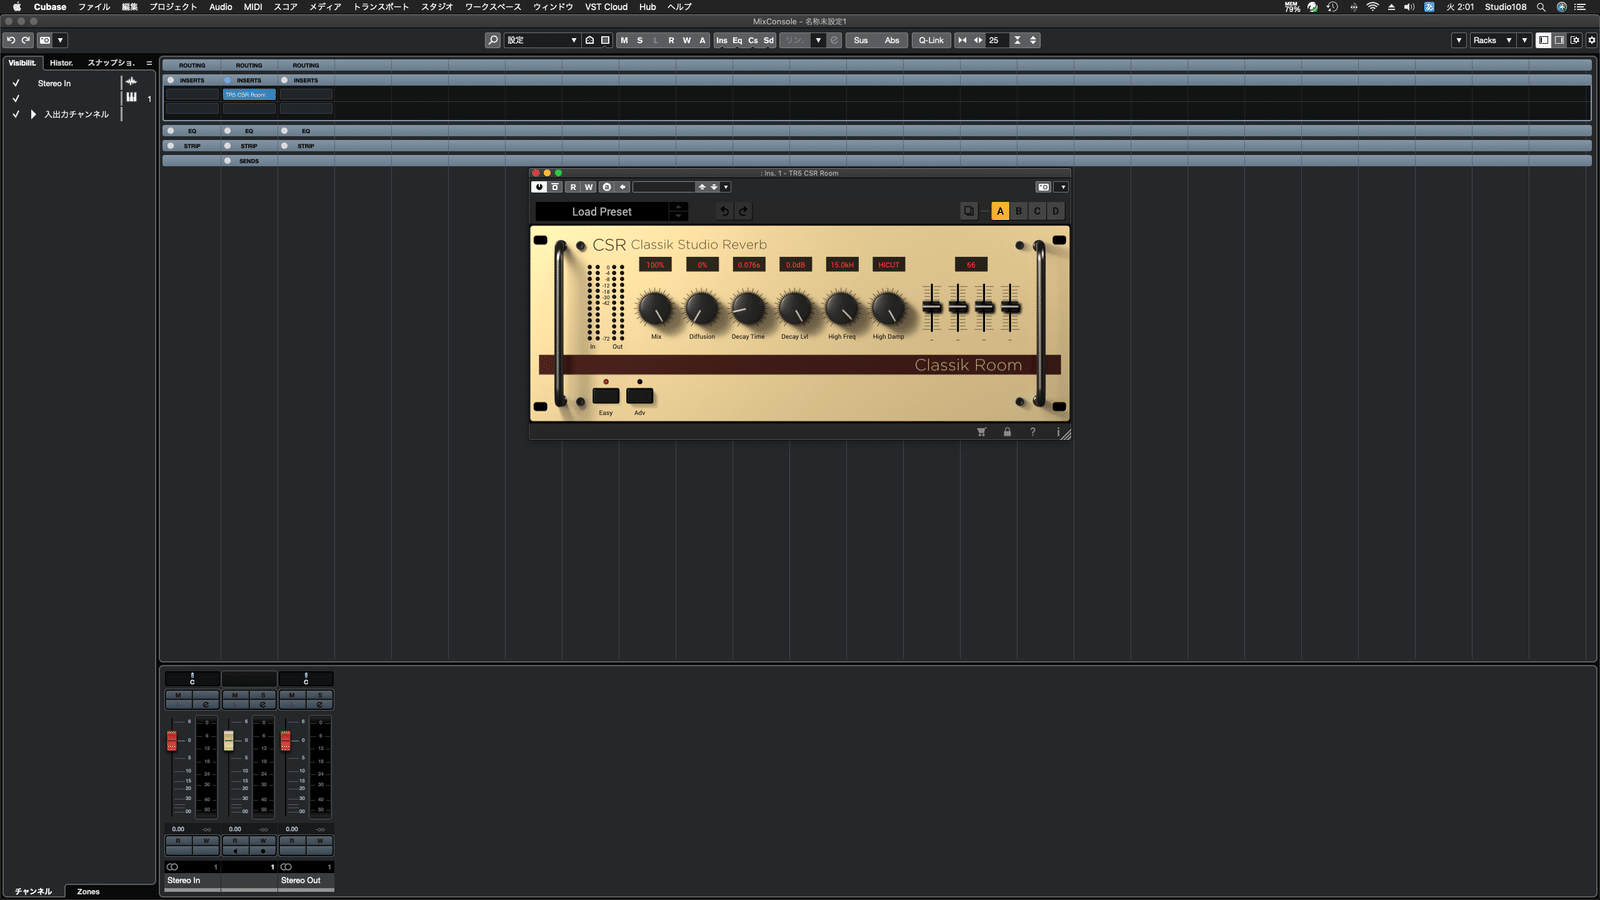Click the Wi-Fi icon in the menu bar

(1372, 7)
